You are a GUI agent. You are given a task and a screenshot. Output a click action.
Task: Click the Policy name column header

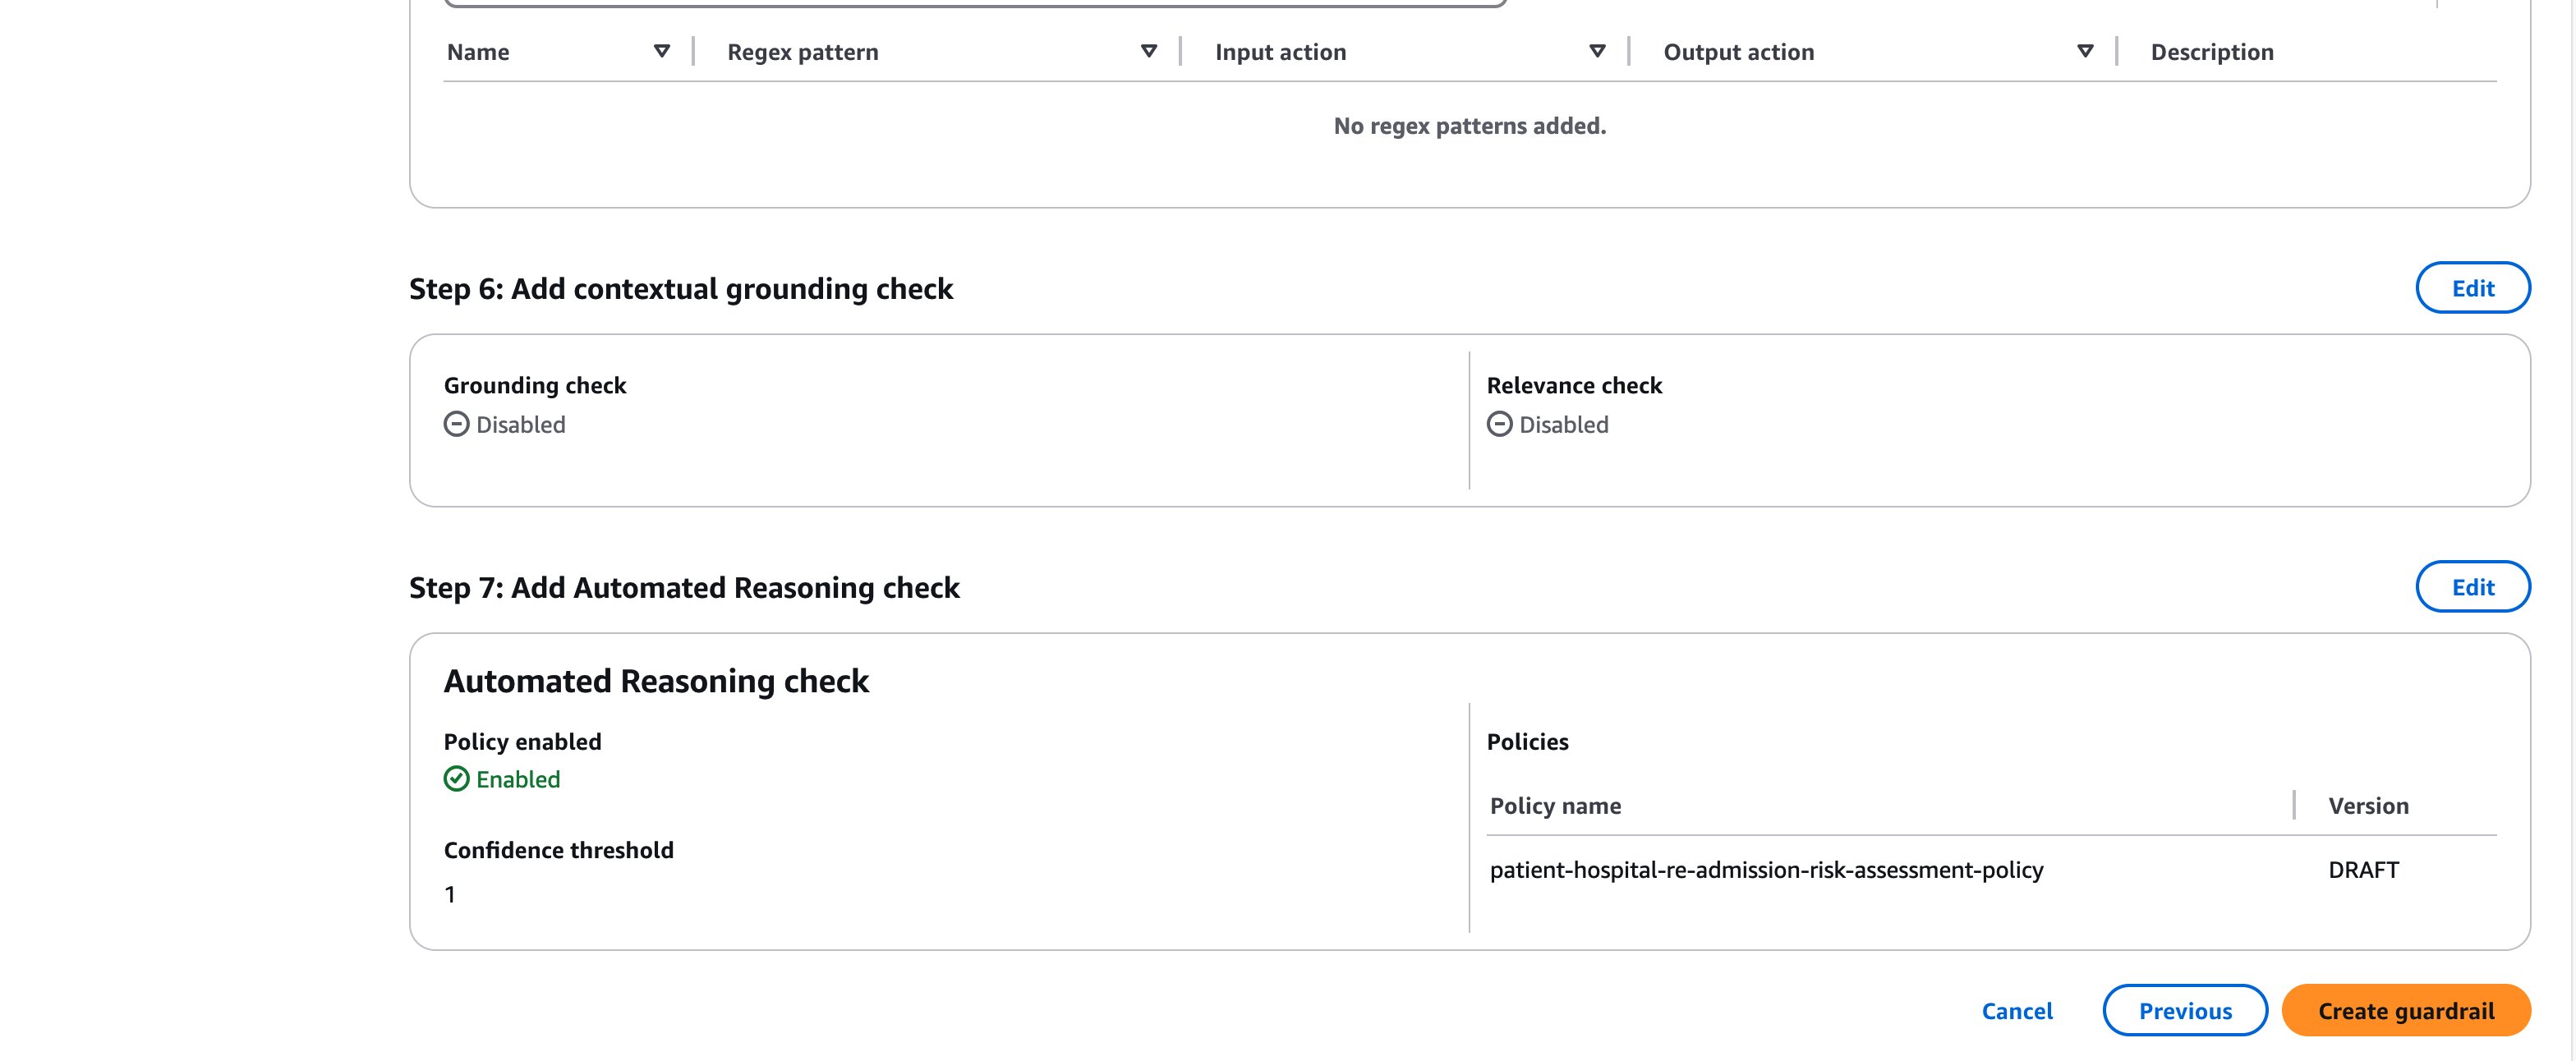click(x=1555, y=806)
